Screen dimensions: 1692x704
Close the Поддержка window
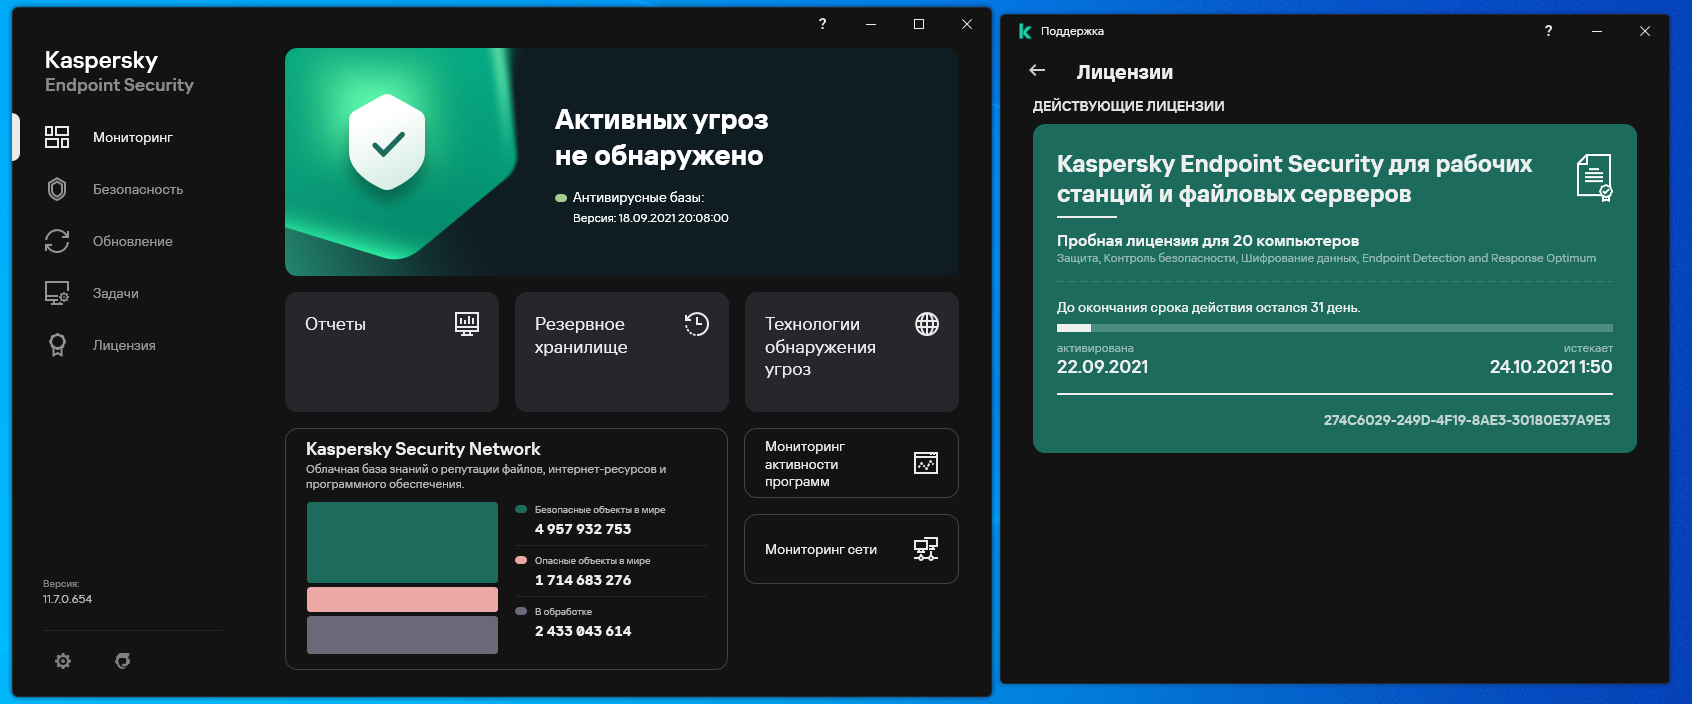pyautogui.click(x=1644, y=31)
